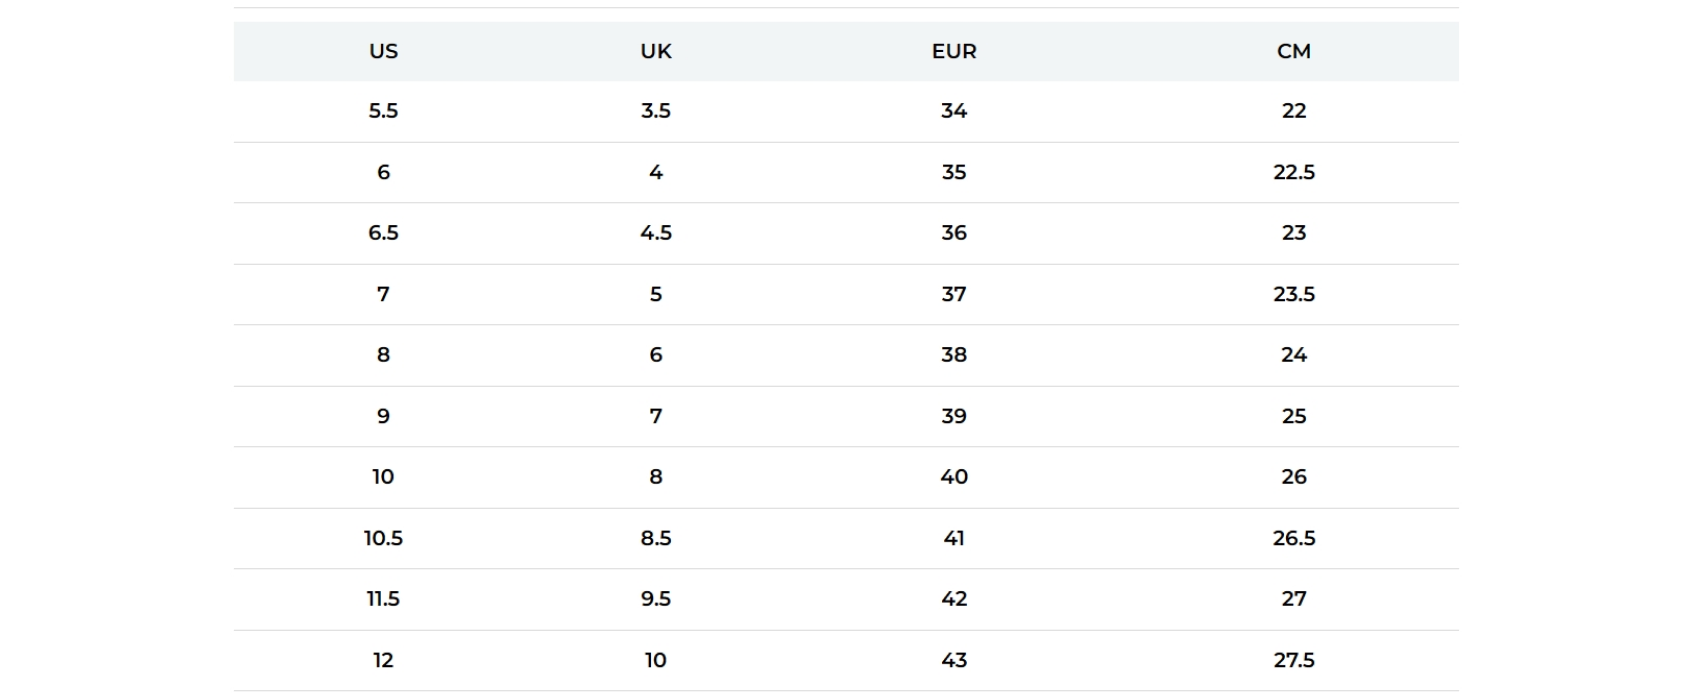Select US size 11.5 cell

[x=383, y=599]
